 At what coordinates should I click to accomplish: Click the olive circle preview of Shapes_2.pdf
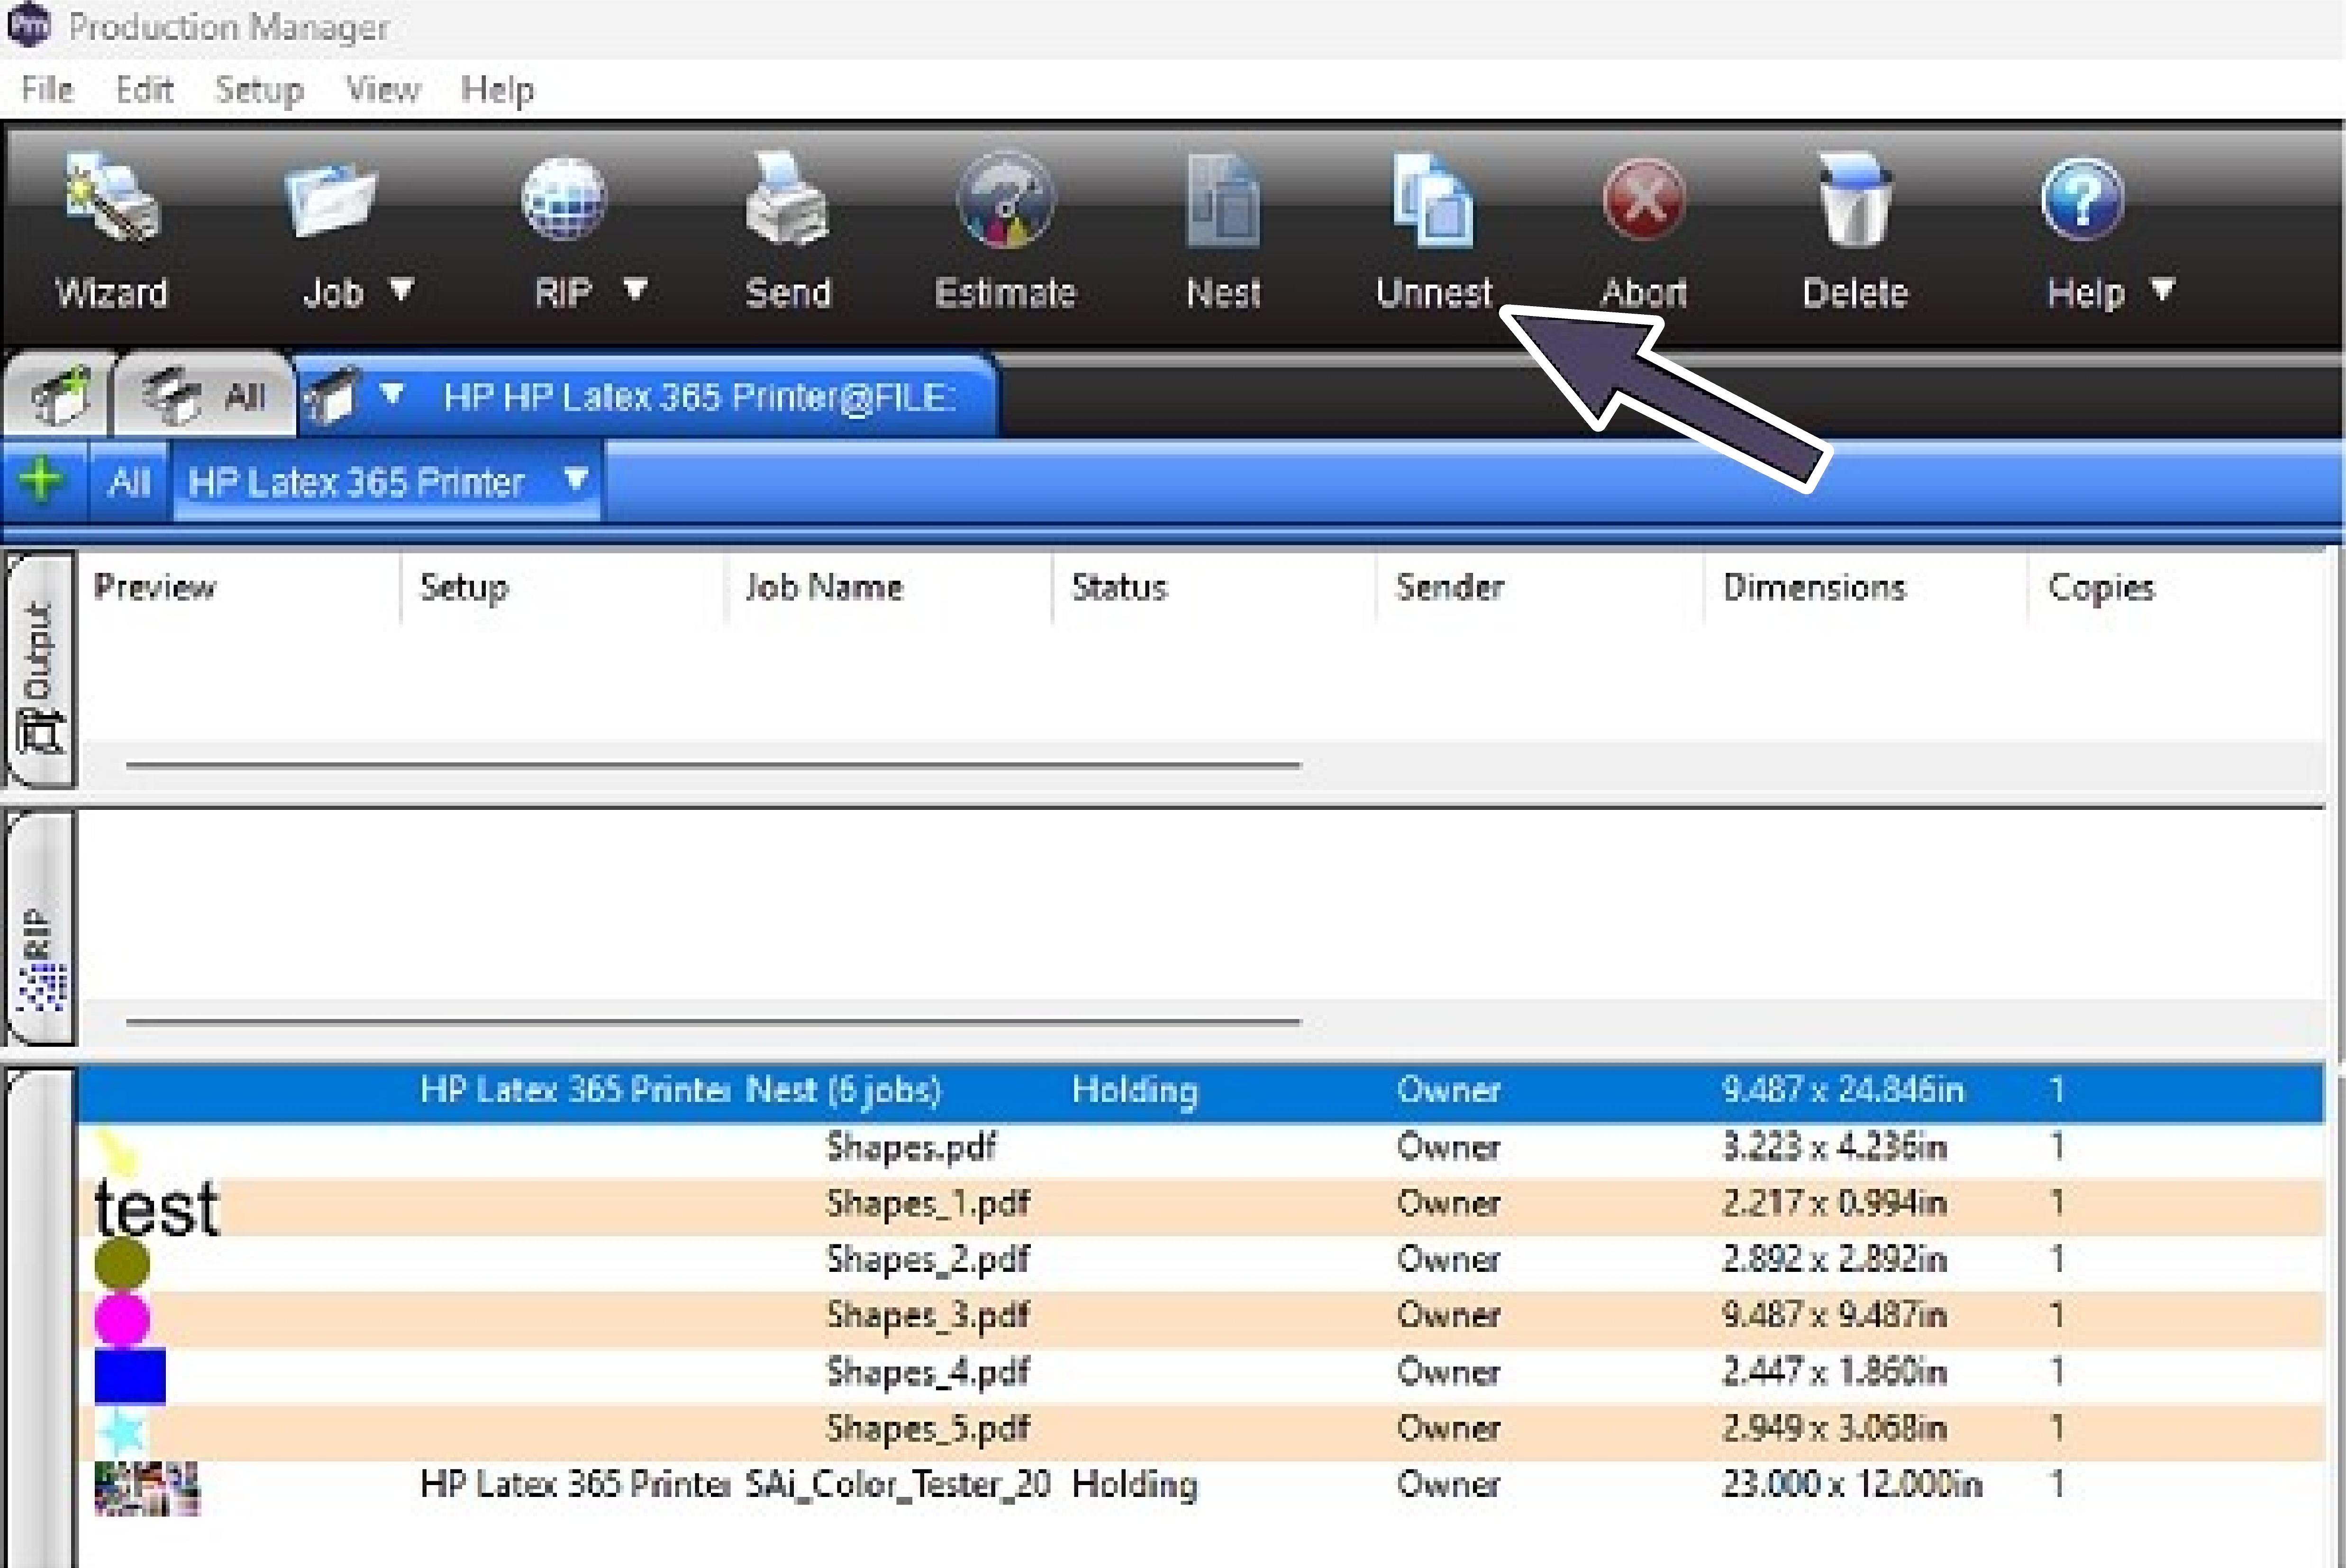[x=122, y=1263]
